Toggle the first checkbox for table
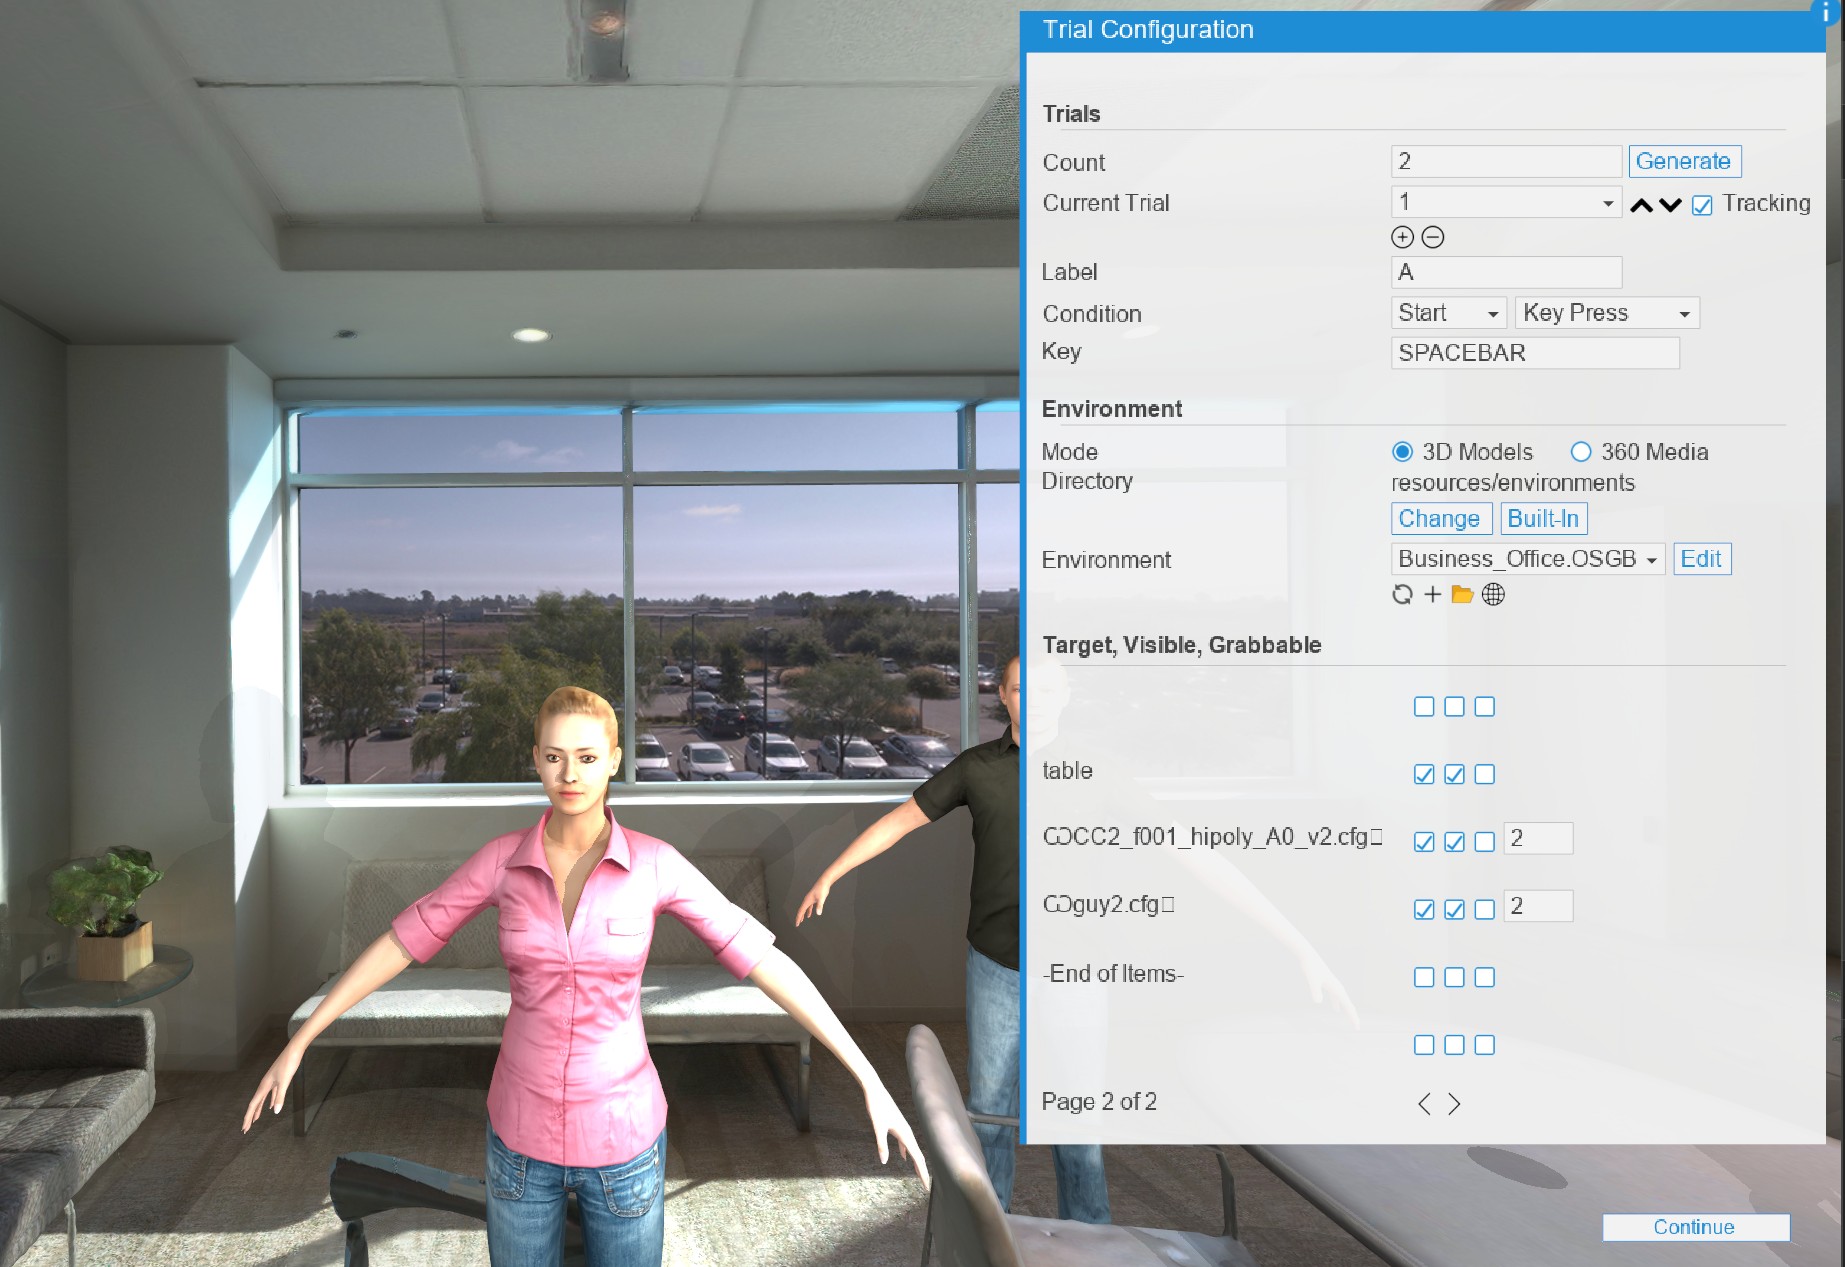The width and height of the screenshot is (1845, 1267). 1423,773
